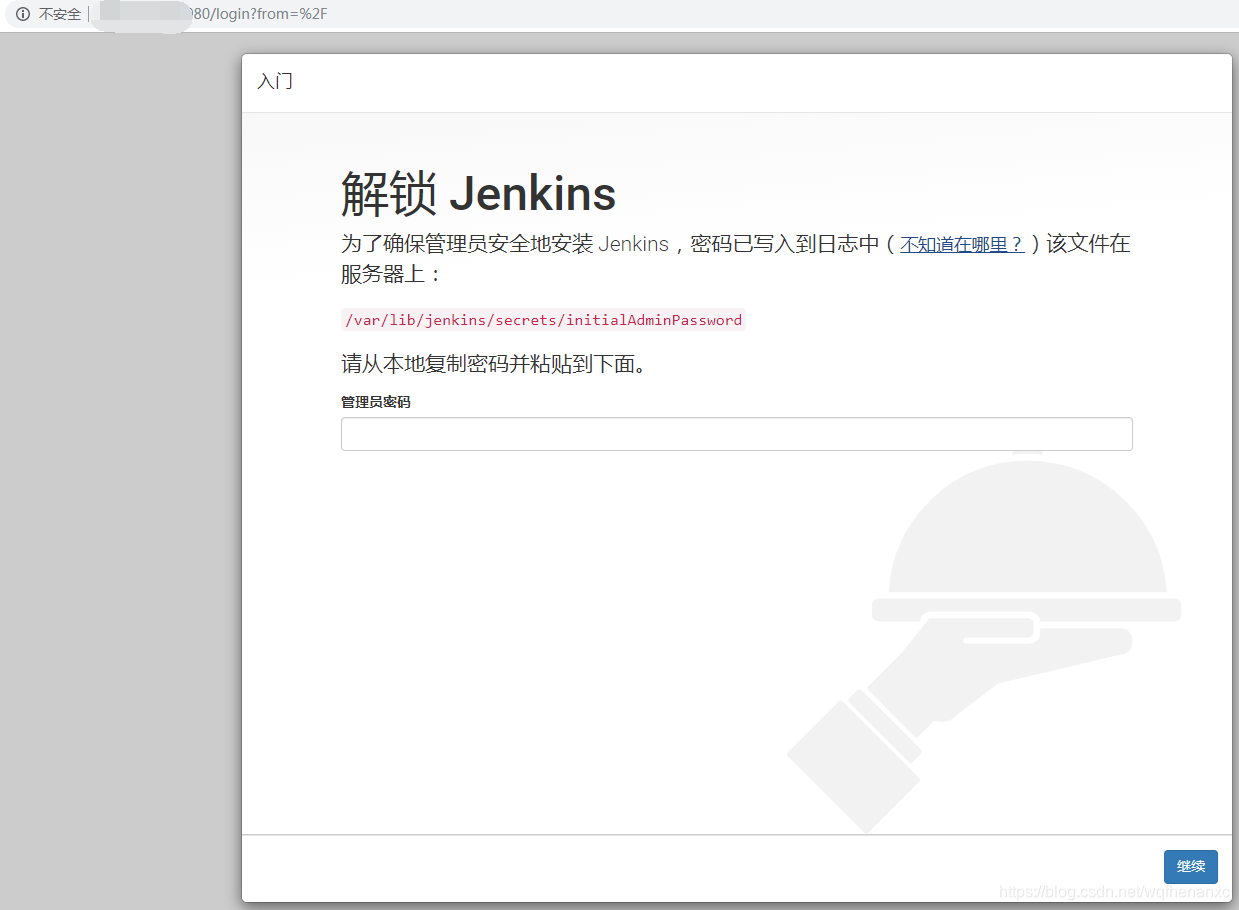Image resolution: width=1239 pixels, height=910 pixels.
Task: Click the 继续 button
Action: [x=1190, y=867]
